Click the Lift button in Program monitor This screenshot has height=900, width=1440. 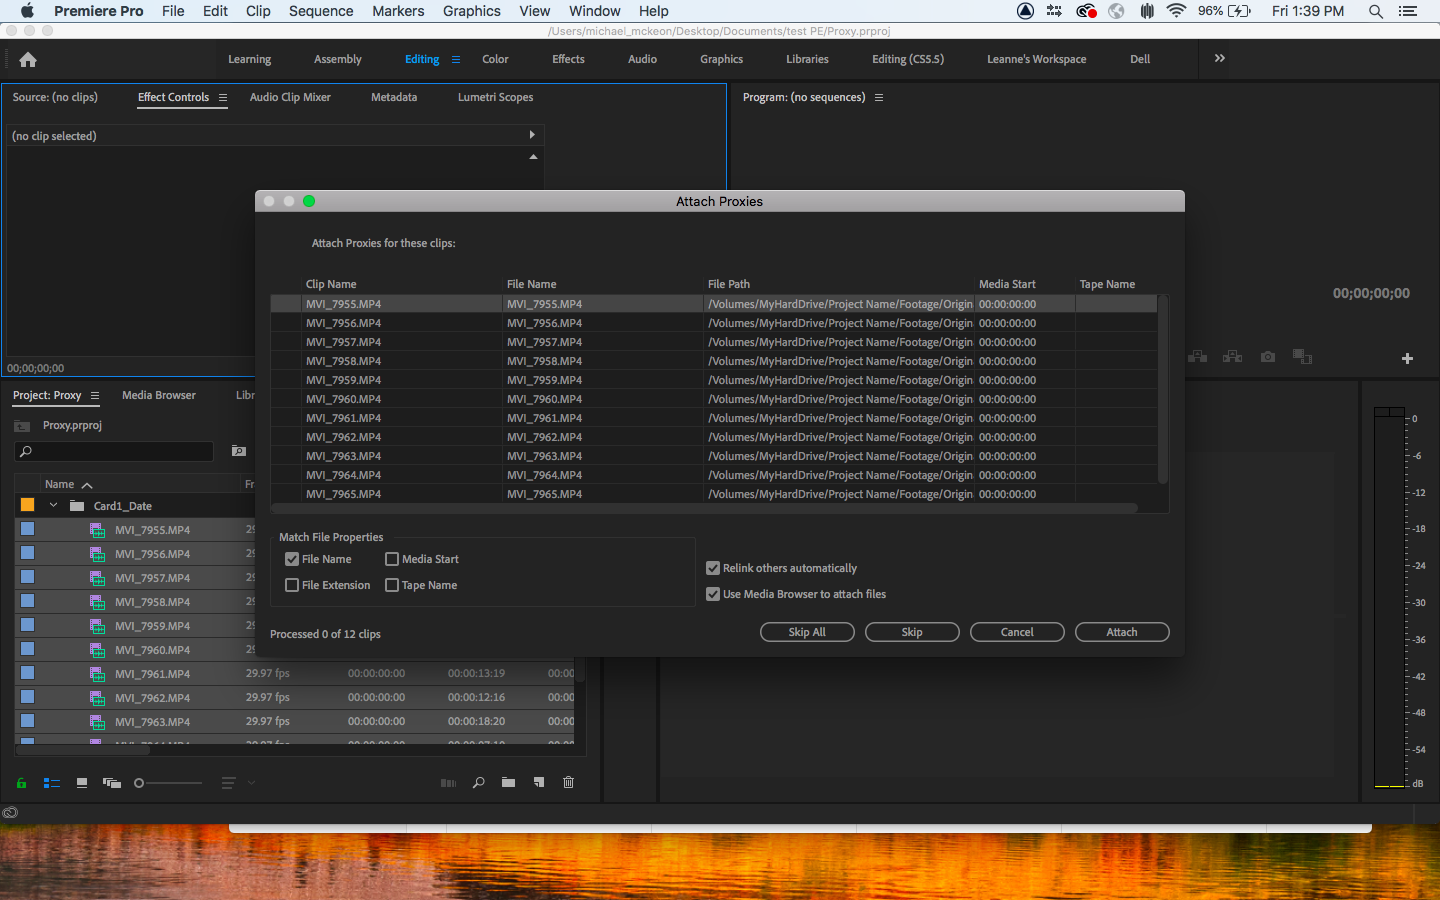coord(1198,357)
